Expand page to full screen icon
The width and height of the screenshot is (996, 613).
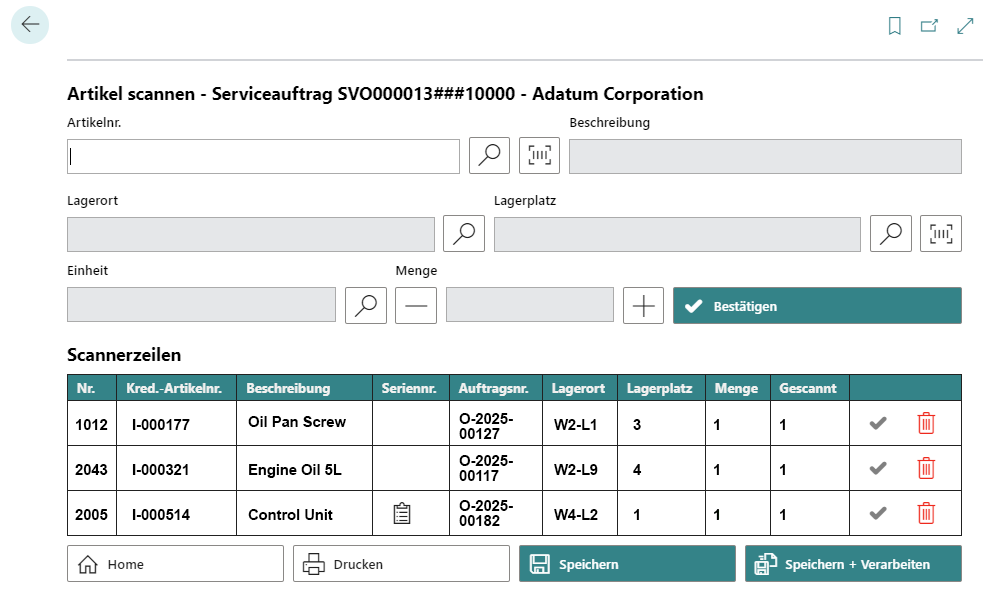coord(965,26)
